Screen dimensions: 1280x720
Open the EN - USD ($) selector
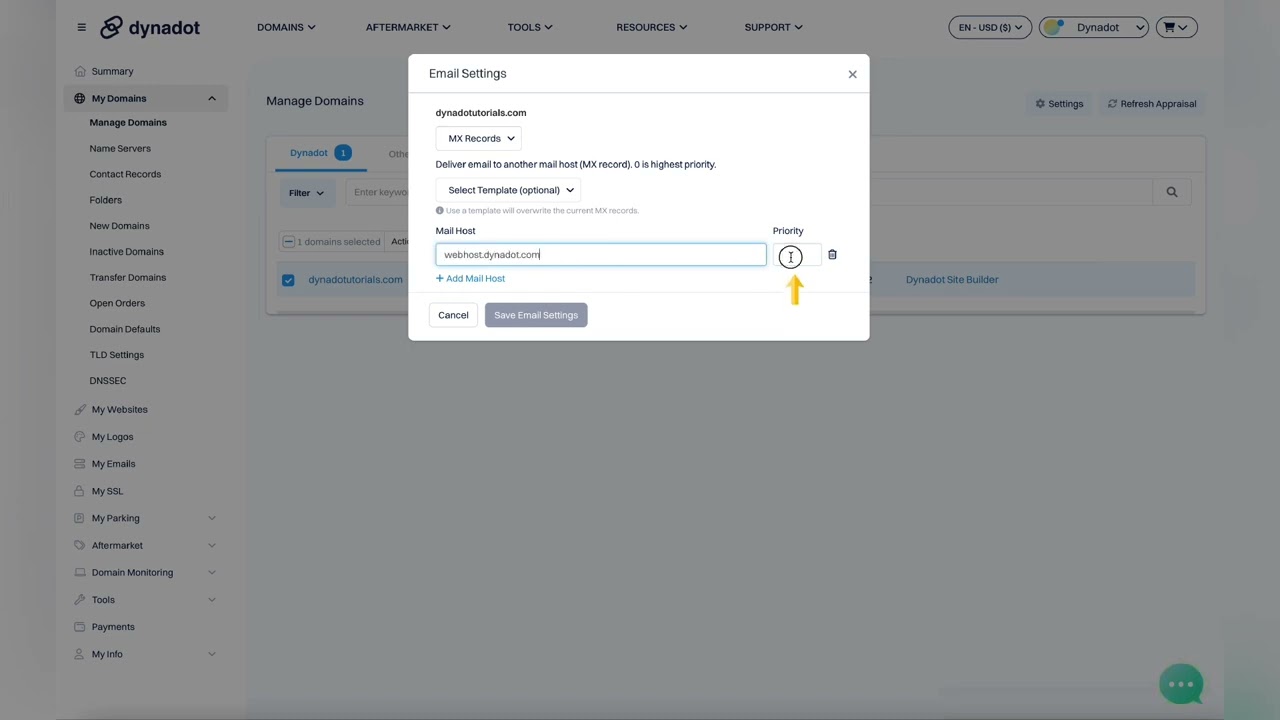point(989,27)
